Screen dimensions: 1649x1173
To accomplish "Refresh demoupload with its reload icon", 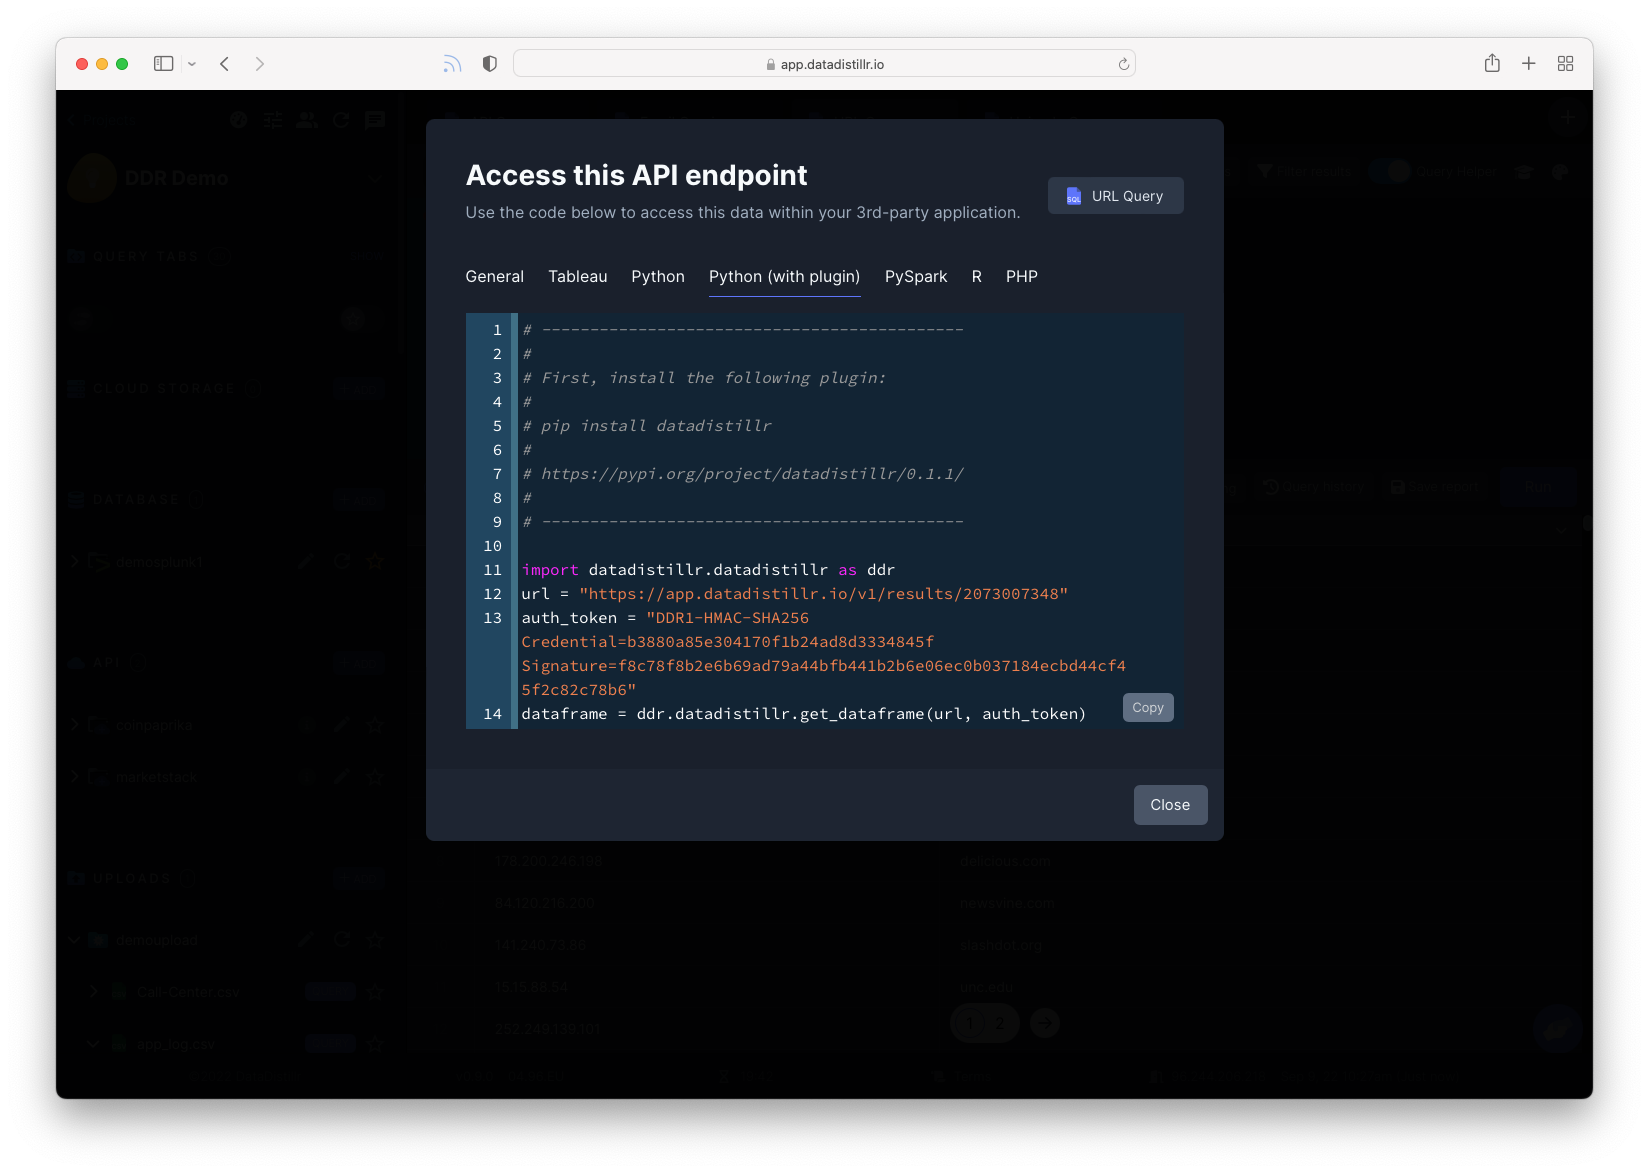I will click(x=341, y=940).
